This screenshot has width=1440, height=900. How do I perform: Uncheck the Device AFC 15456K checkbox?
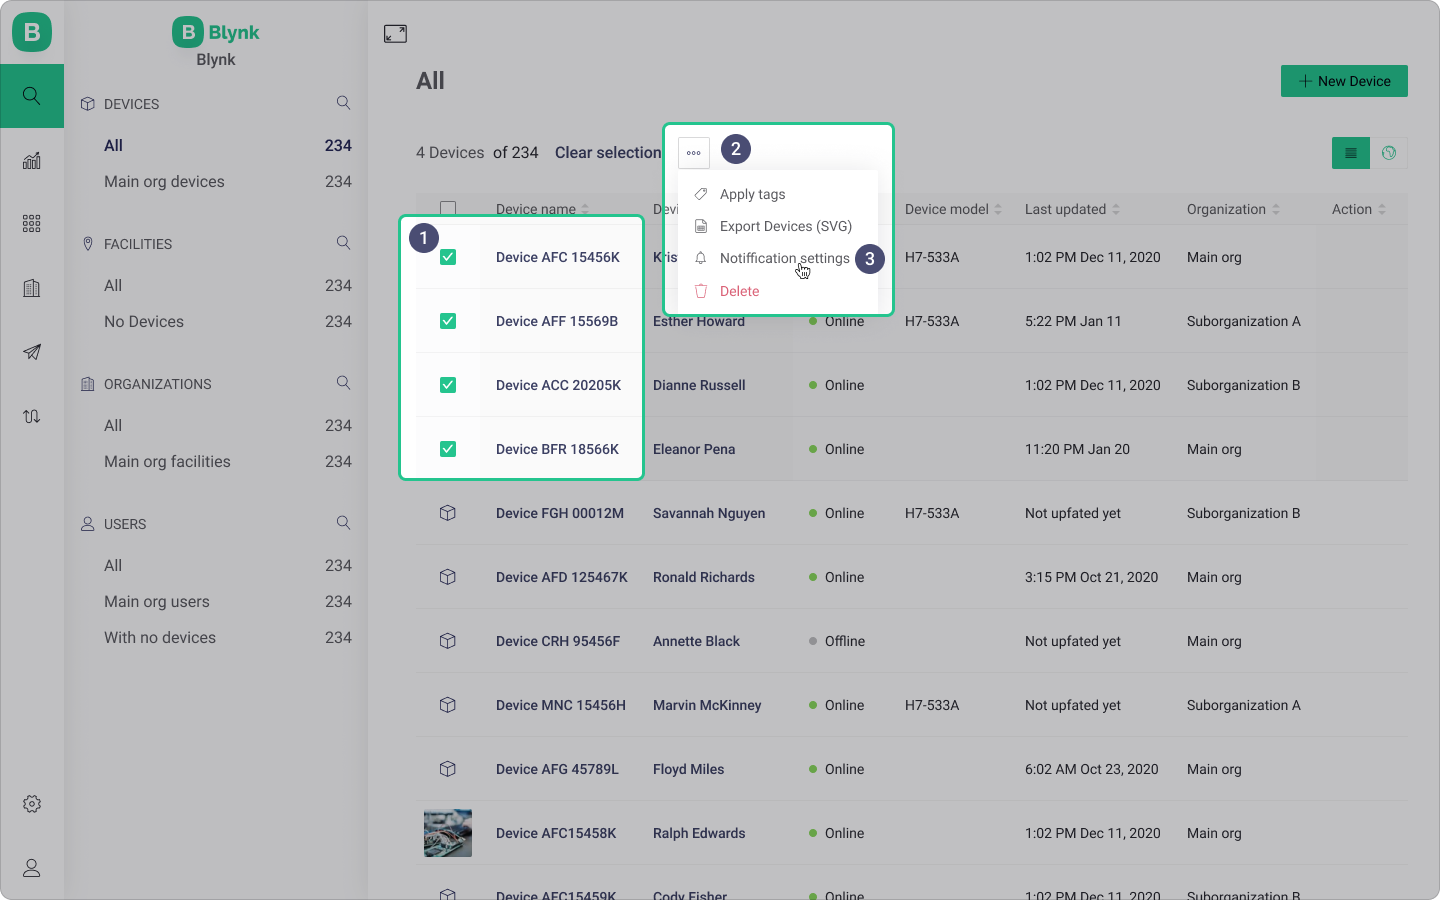coord(448,257)
